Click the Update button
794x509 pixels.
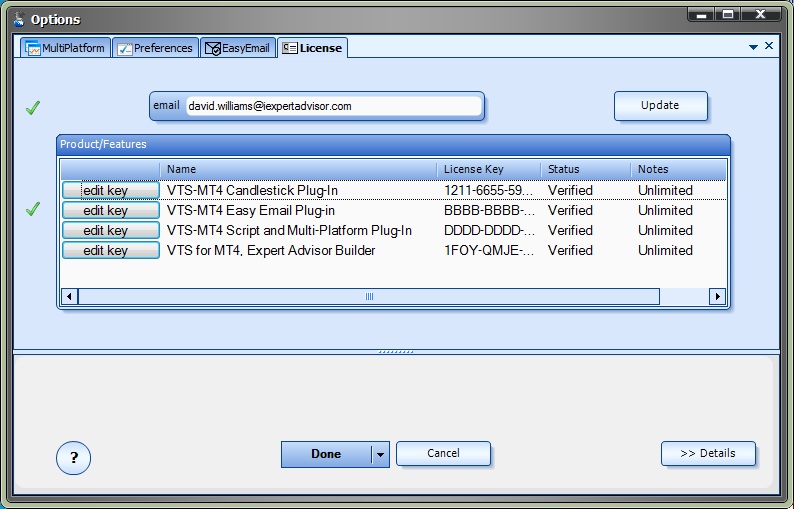(660, 105)
